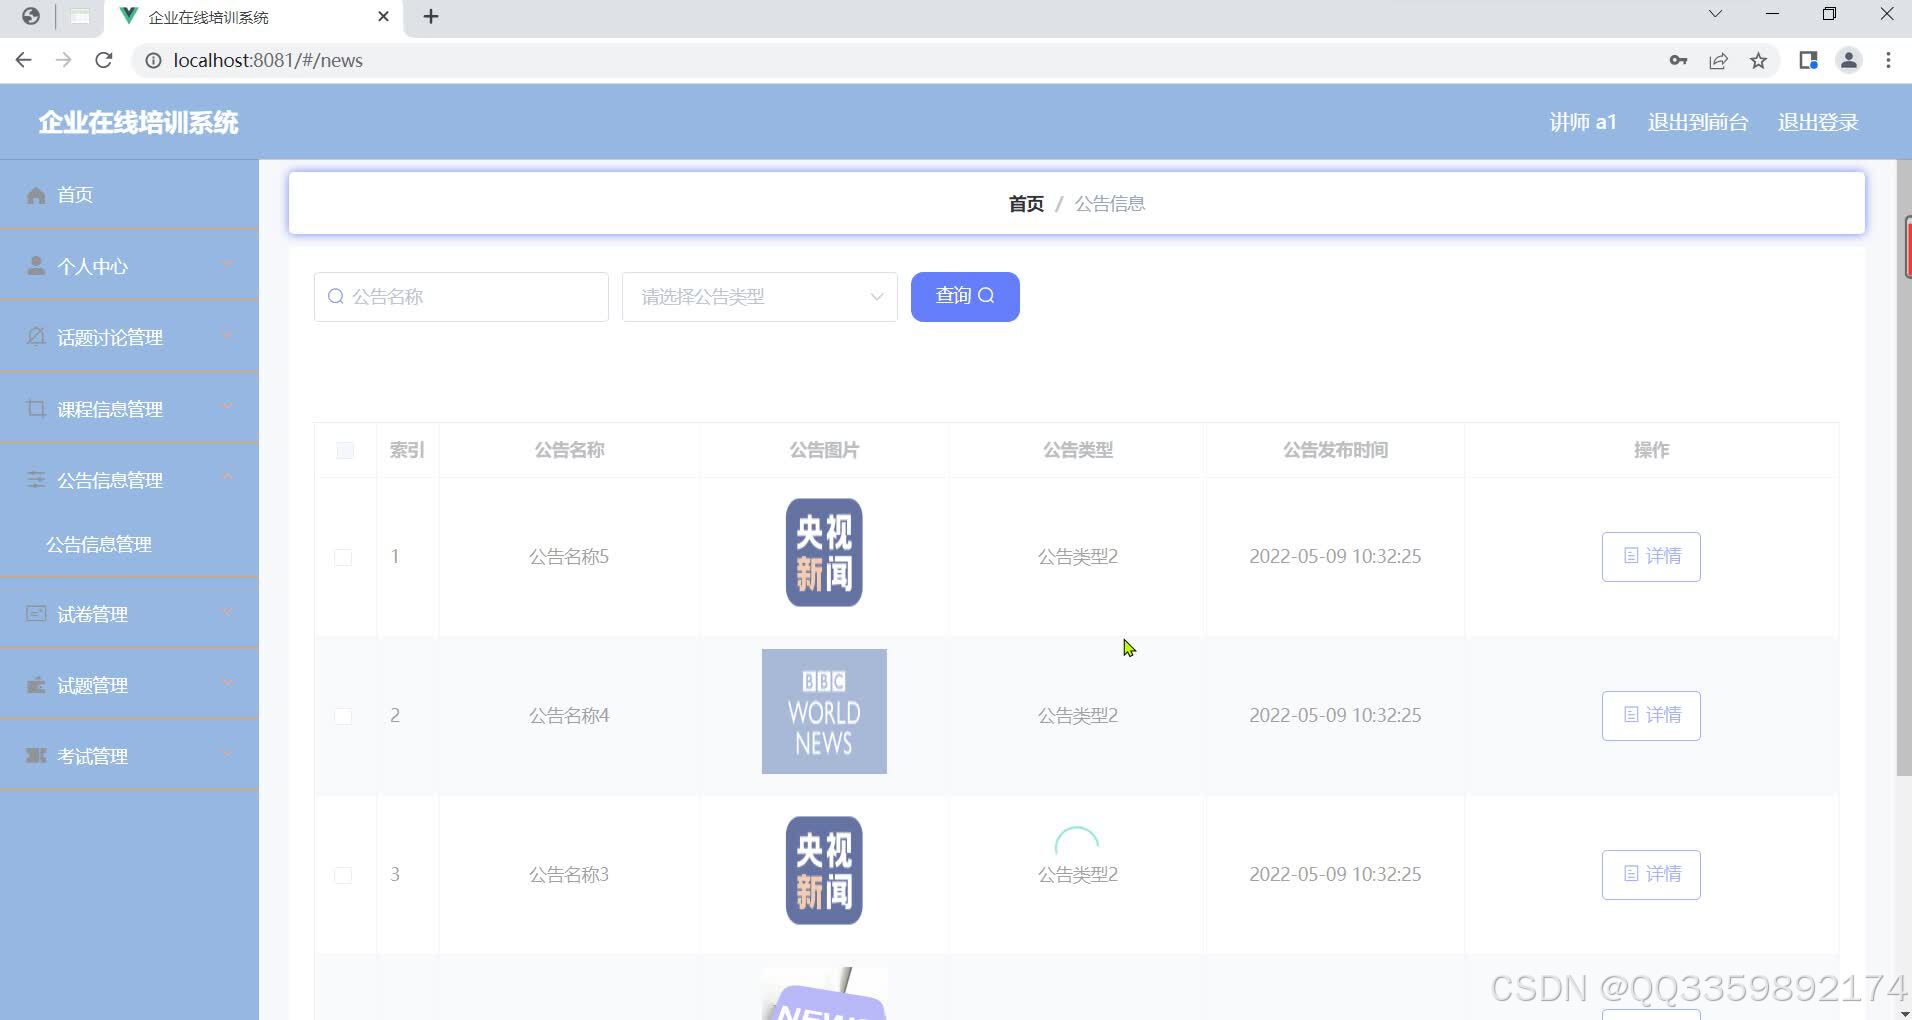Click the 试题管理 sidebar icon
The height and width of the screenshot is (1020, 1912).
(x=36, y=685)
